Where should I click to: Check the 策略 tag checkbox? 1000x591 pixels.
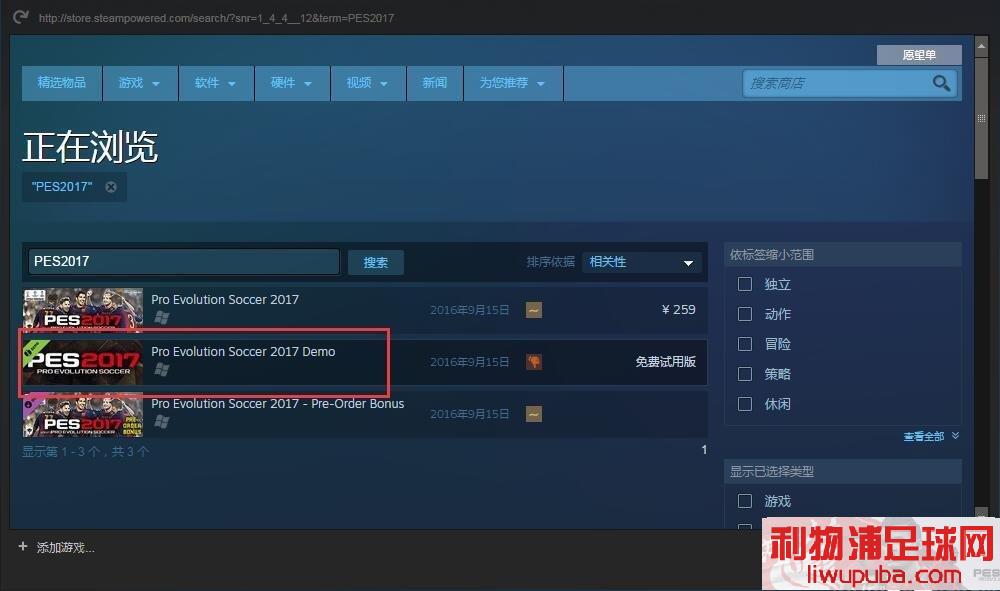click(x=745, y=374)
